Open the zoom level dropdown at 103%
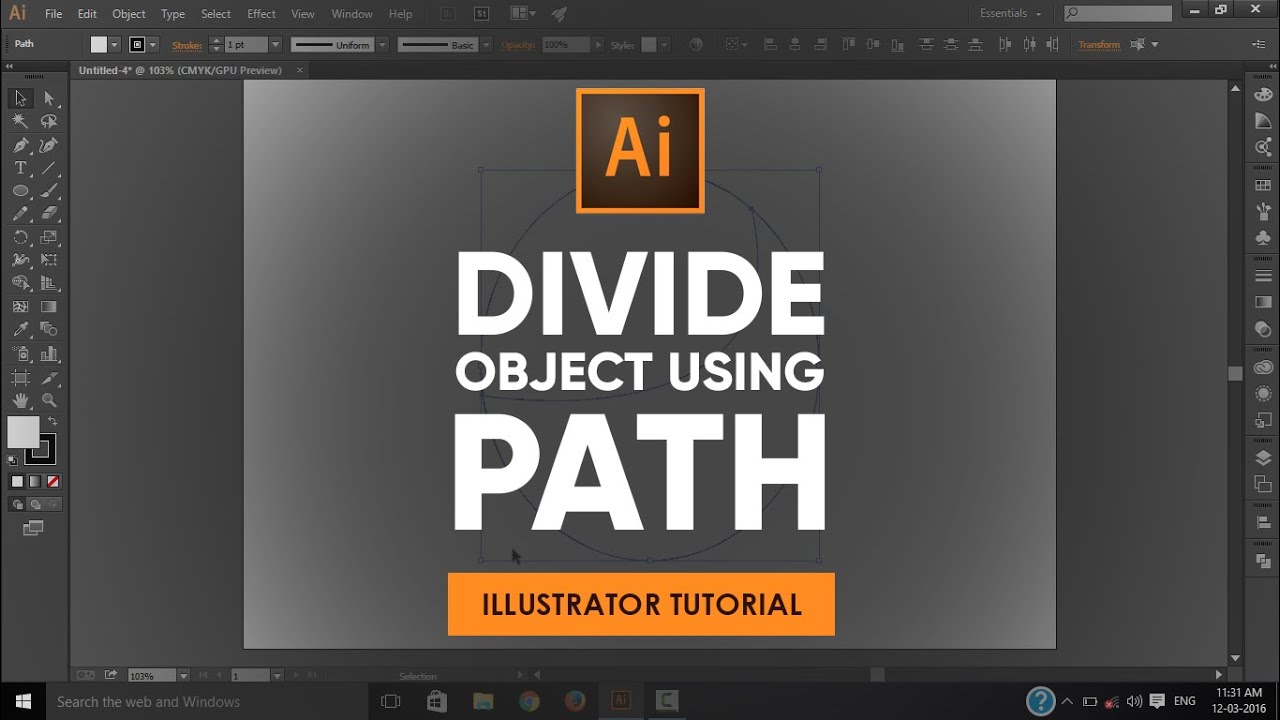The width and height of the screenshot is (1280, 720). (x=183, y=676)
